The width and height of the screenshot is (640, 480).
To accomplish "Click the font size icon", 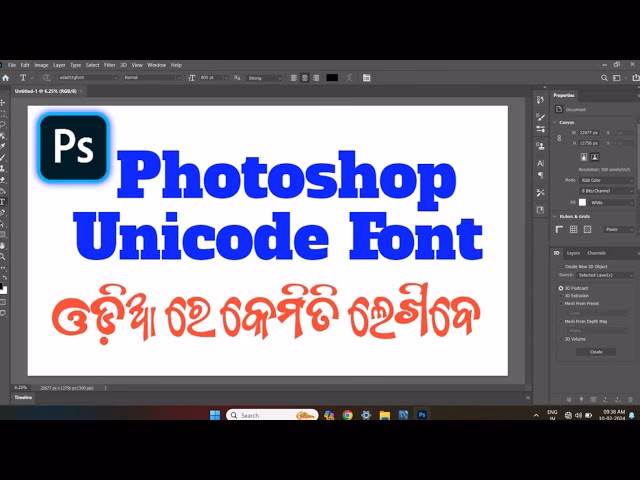I will click(191, 78).
